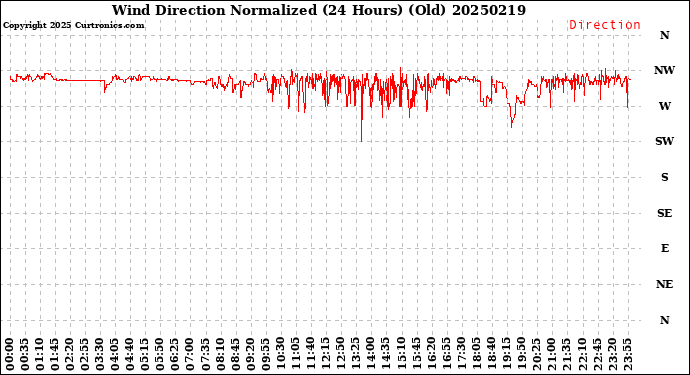Click the SE axis label
The width and height of the screenshot is (690, 375).
pos(664,213)
